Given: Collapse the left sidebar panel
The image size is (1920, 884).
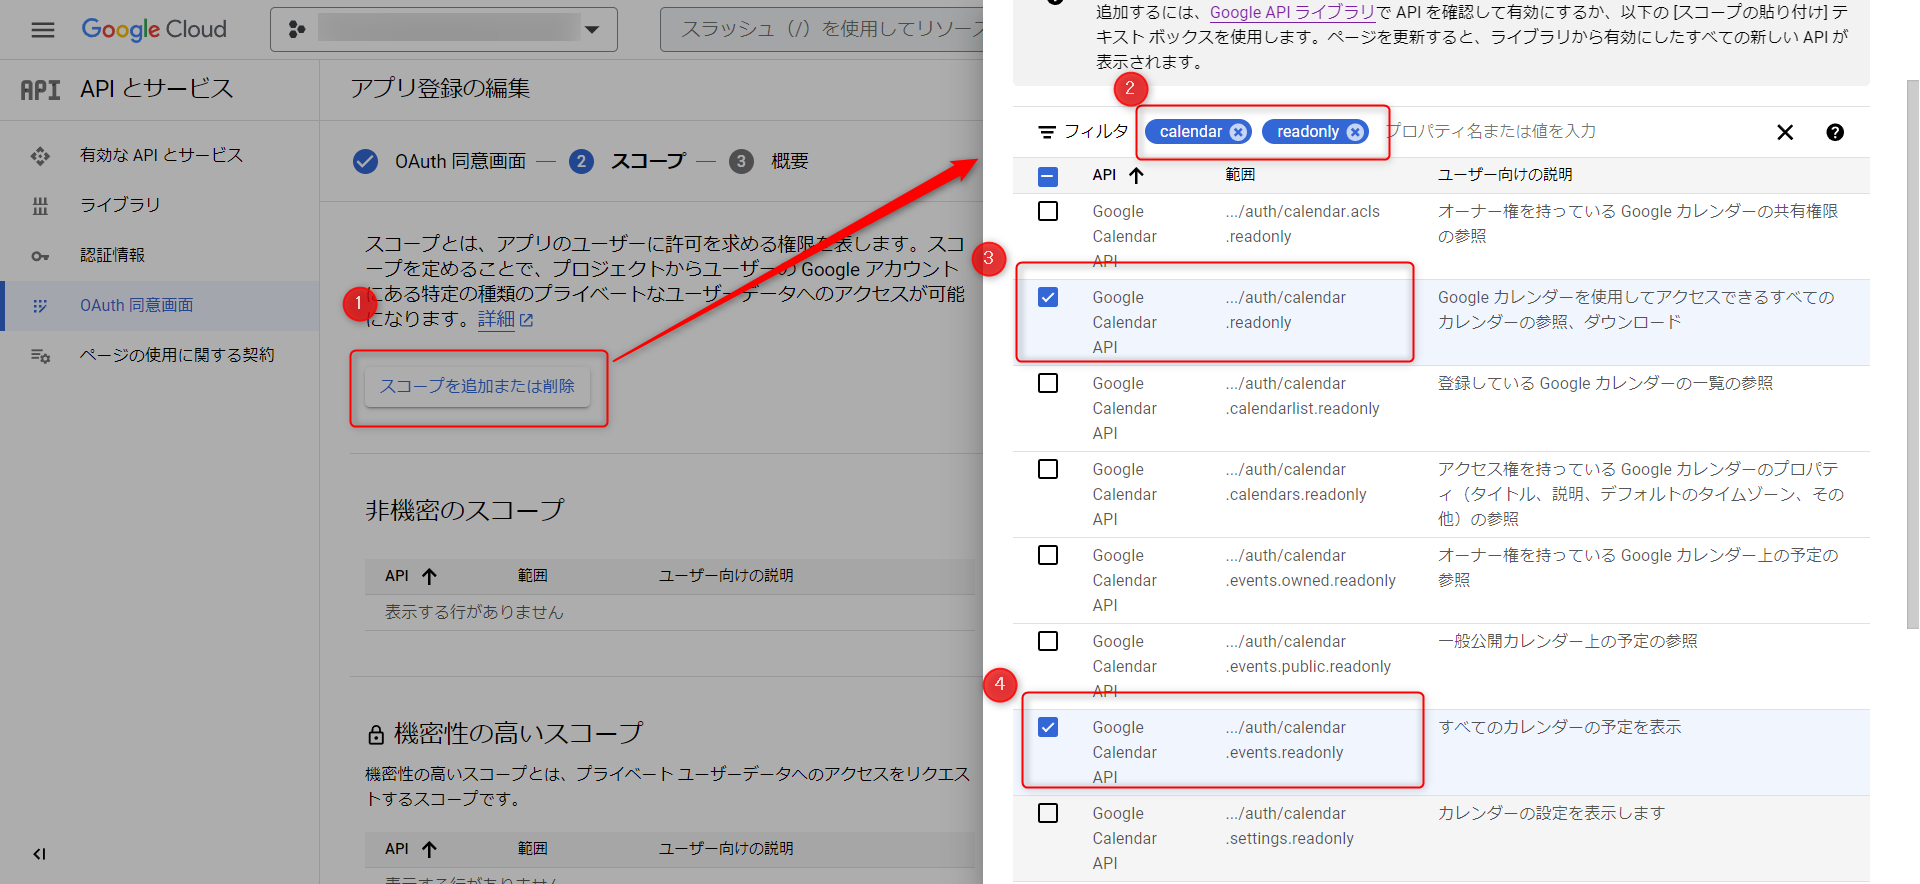Looking at the screenshot, I should pyautogui.click(x=39, y=853).
